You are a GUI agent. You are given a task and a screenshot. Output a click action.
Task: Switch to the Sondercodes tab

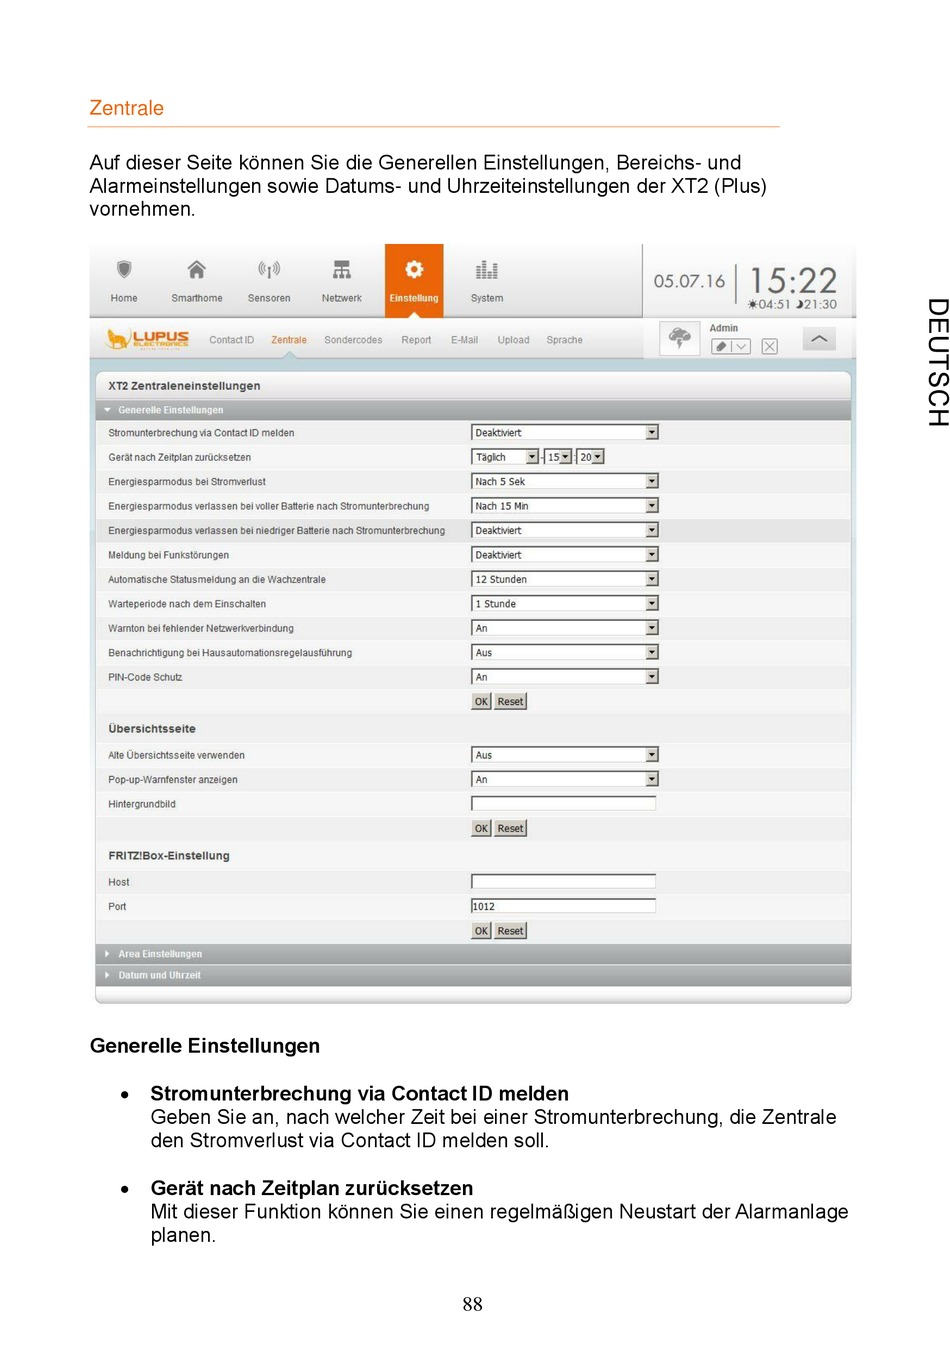353,340
